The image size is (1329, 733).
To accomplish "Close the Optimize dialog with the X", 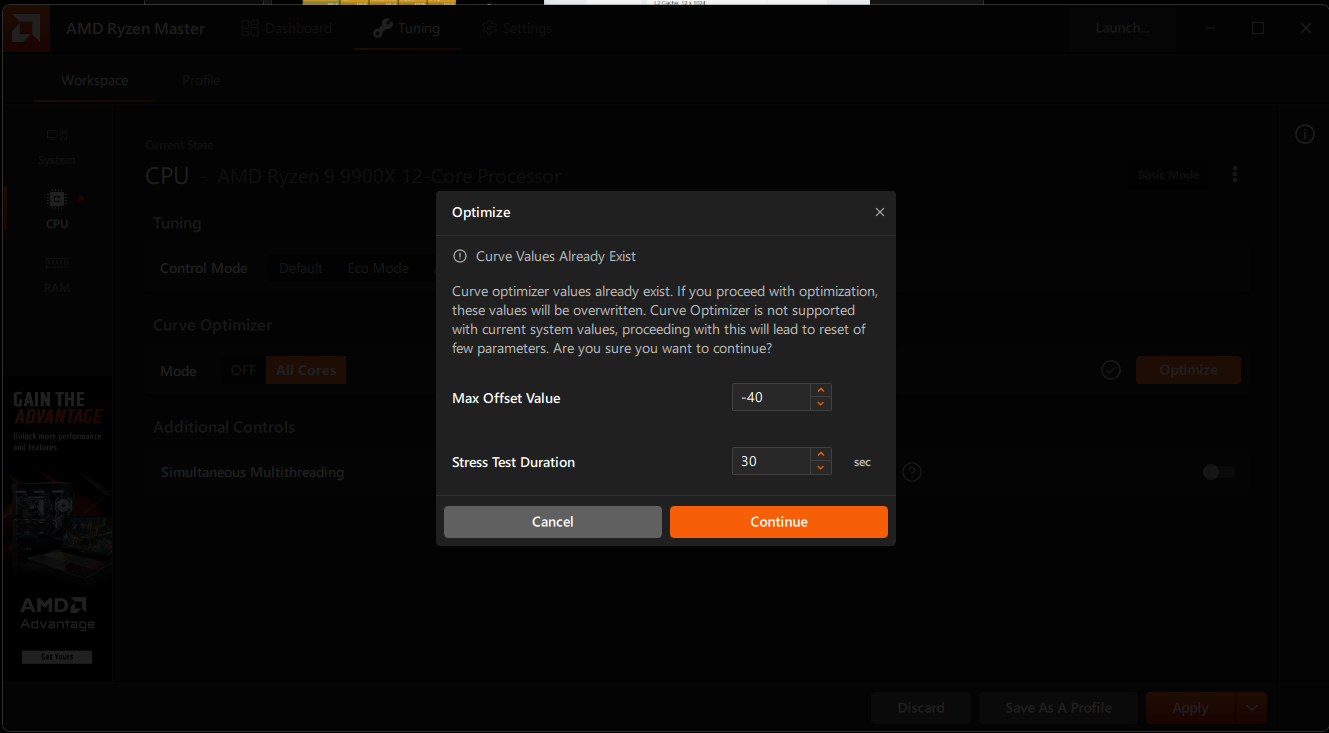I will 880,212.
